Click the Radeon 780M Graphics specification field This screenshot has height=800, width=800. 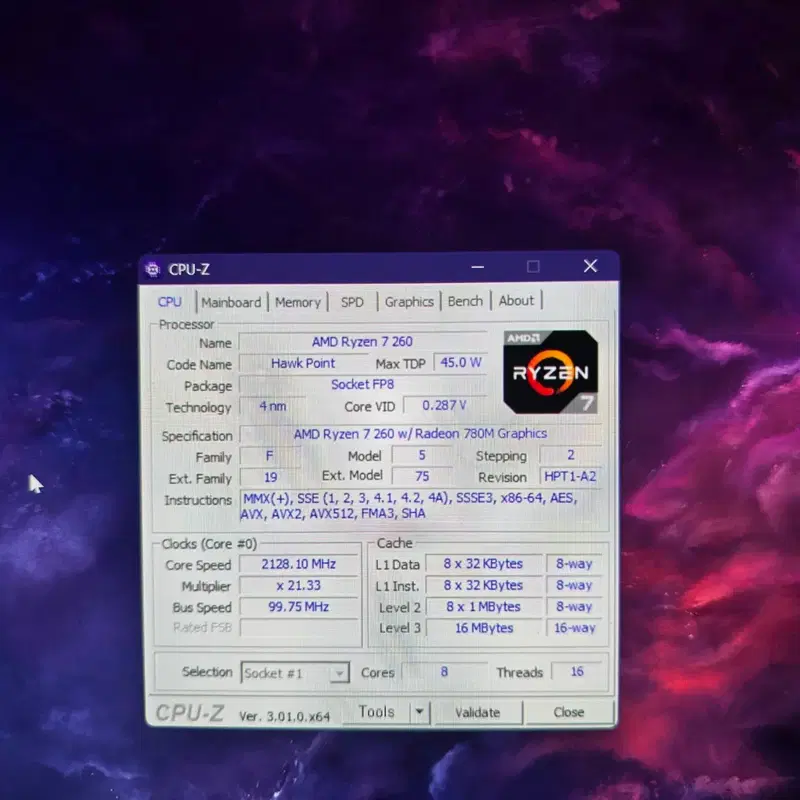420,434
